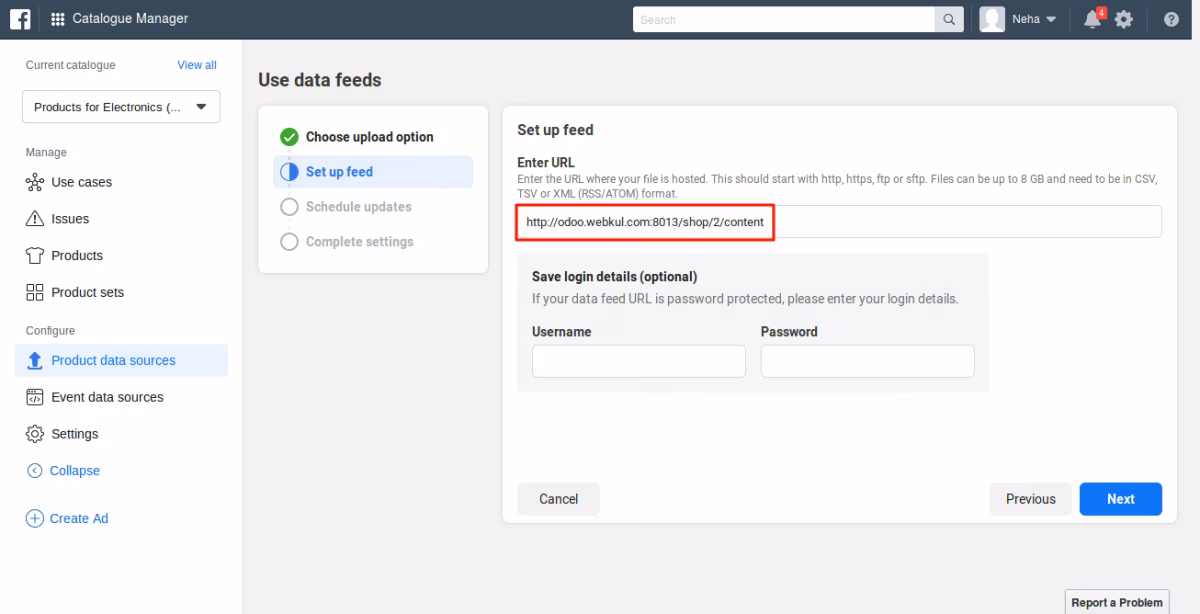Open the Products for Electronics catalogue dropdown
1200x614 pixels.
click(121, 107)
